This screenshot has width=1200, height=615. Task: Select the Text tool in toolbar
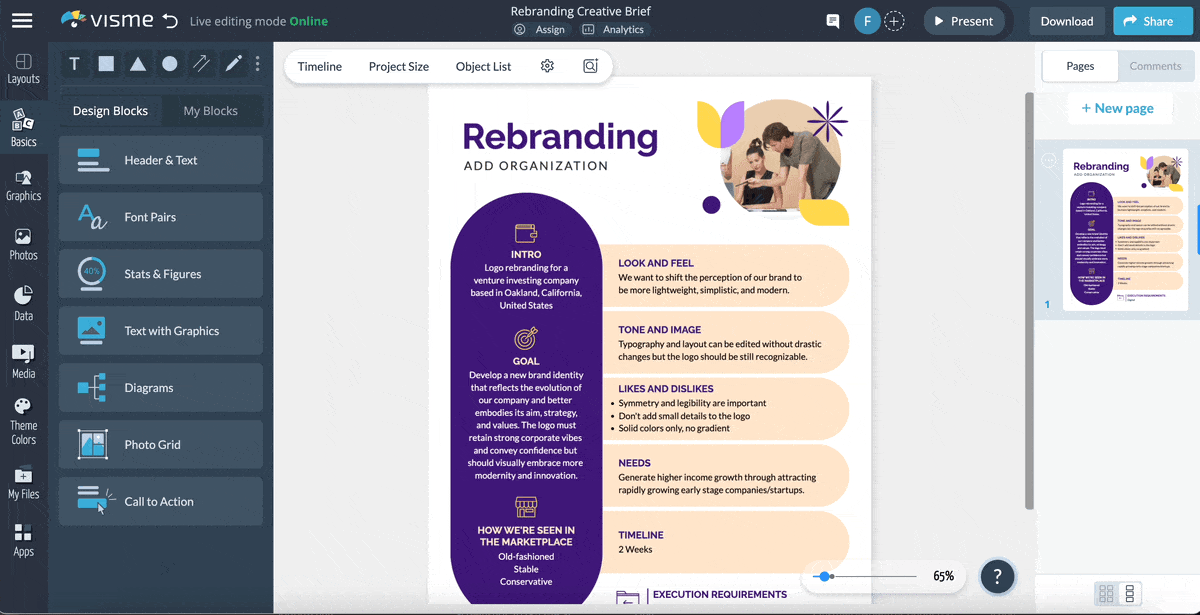pyautogui.click(x=74, y=64)
